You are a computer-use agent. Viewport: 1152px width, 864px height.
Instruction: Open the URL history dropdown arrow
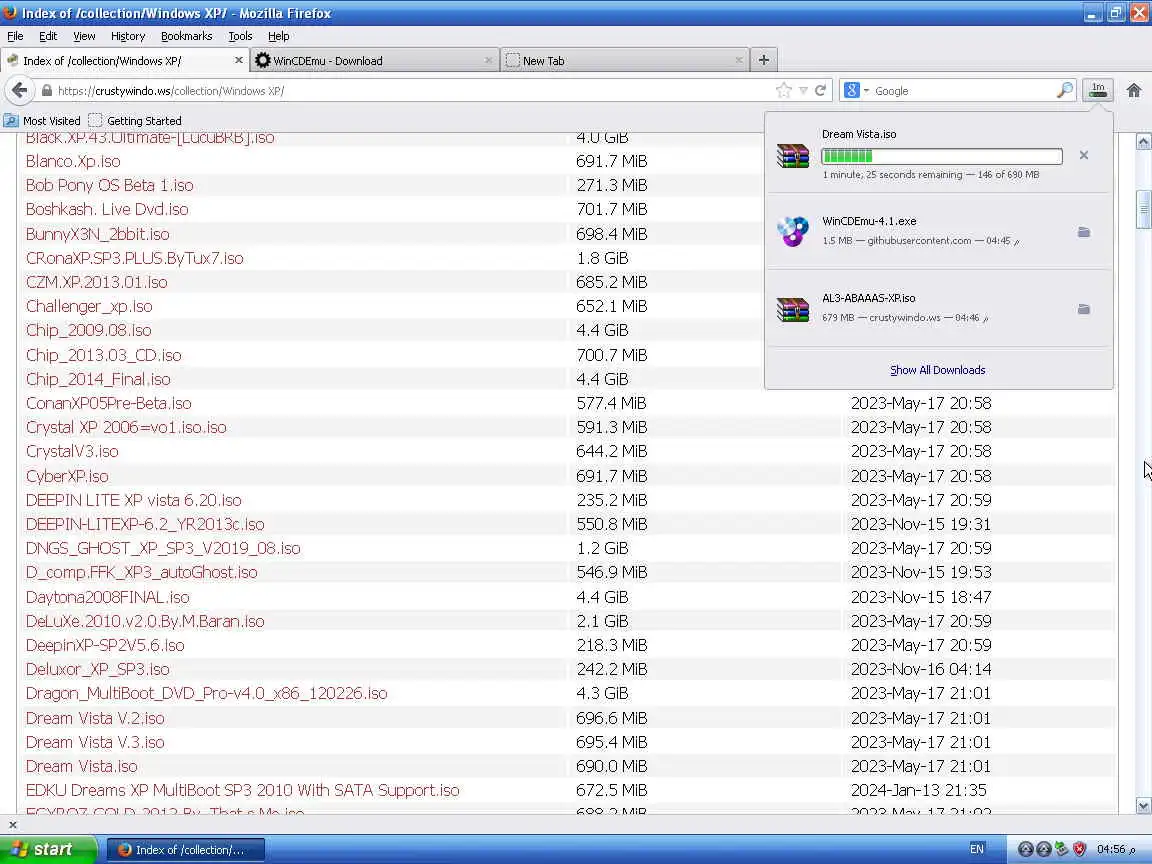click(803, 90)
